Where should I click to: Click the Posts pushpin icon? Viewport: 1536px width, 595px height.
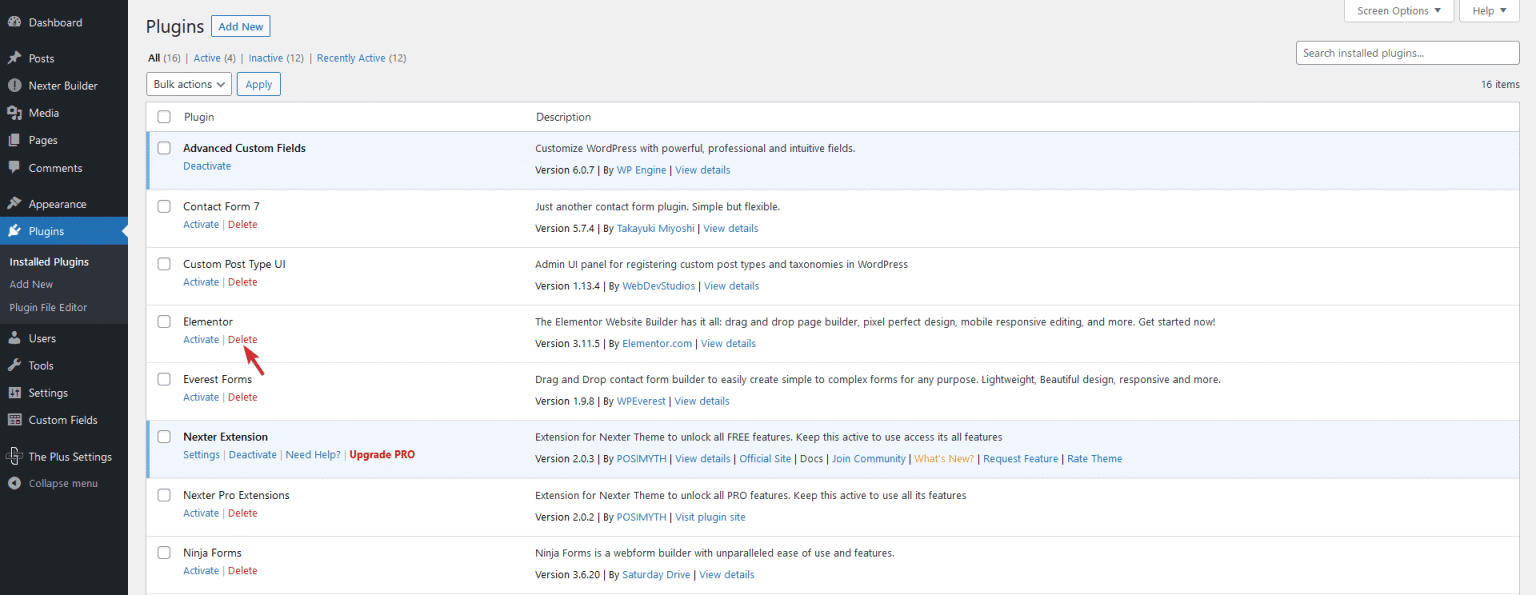(x=14, y=58)
